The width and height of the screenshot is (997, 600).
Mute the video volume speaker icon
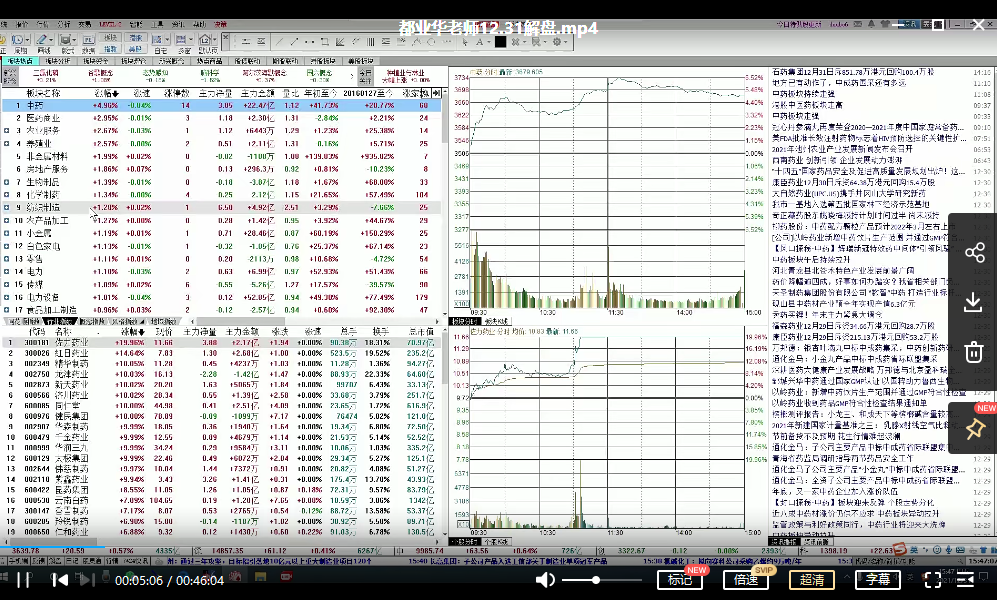545,579
